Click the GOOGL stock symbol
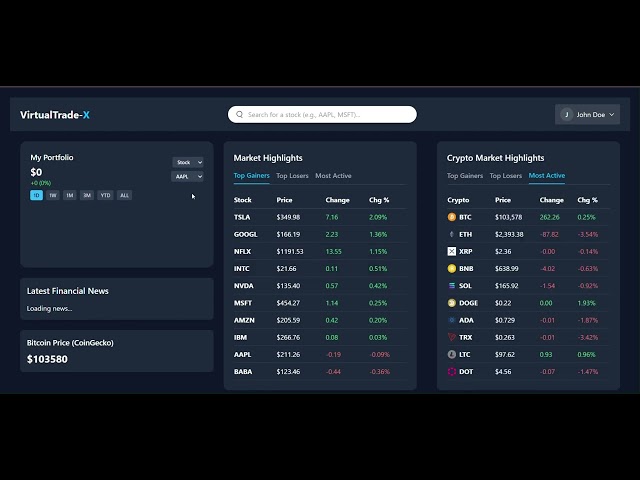 tap(246, 234)
